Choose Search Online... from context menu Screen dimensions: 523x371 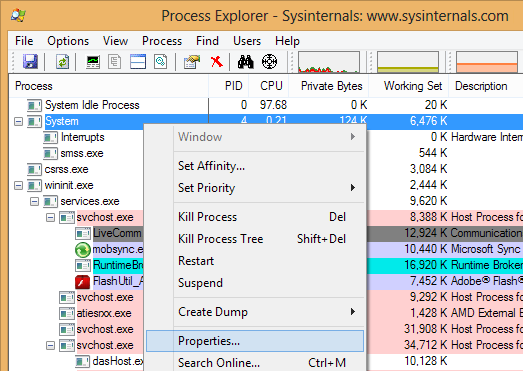tap(255, 363)
